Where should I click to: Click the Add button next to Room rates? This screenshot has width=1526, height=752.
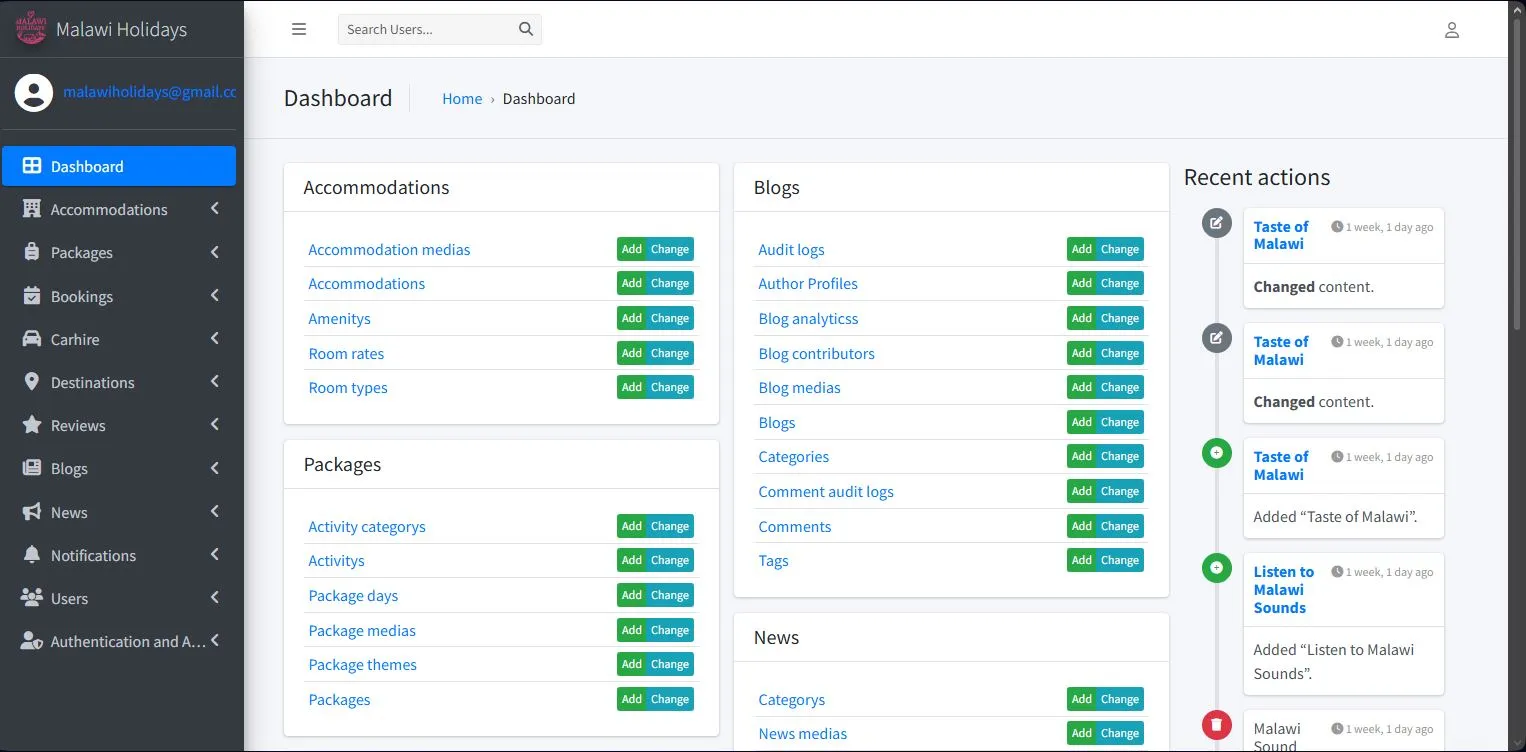631,352
